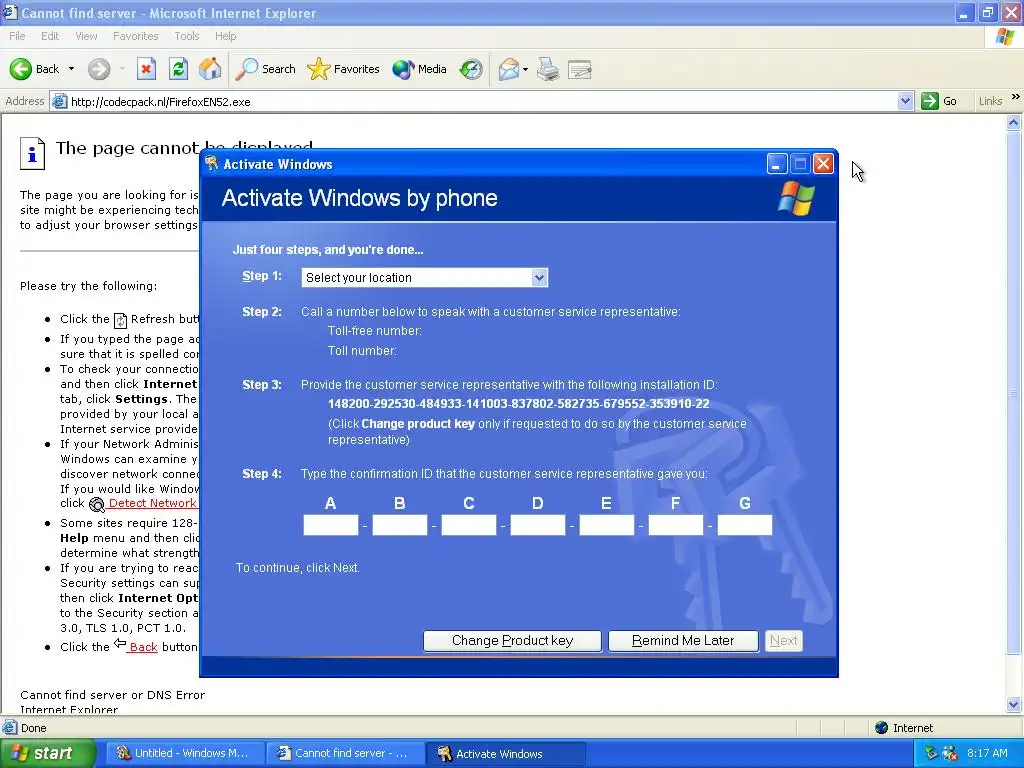Click the Remind Me Later button

point(683,641)
